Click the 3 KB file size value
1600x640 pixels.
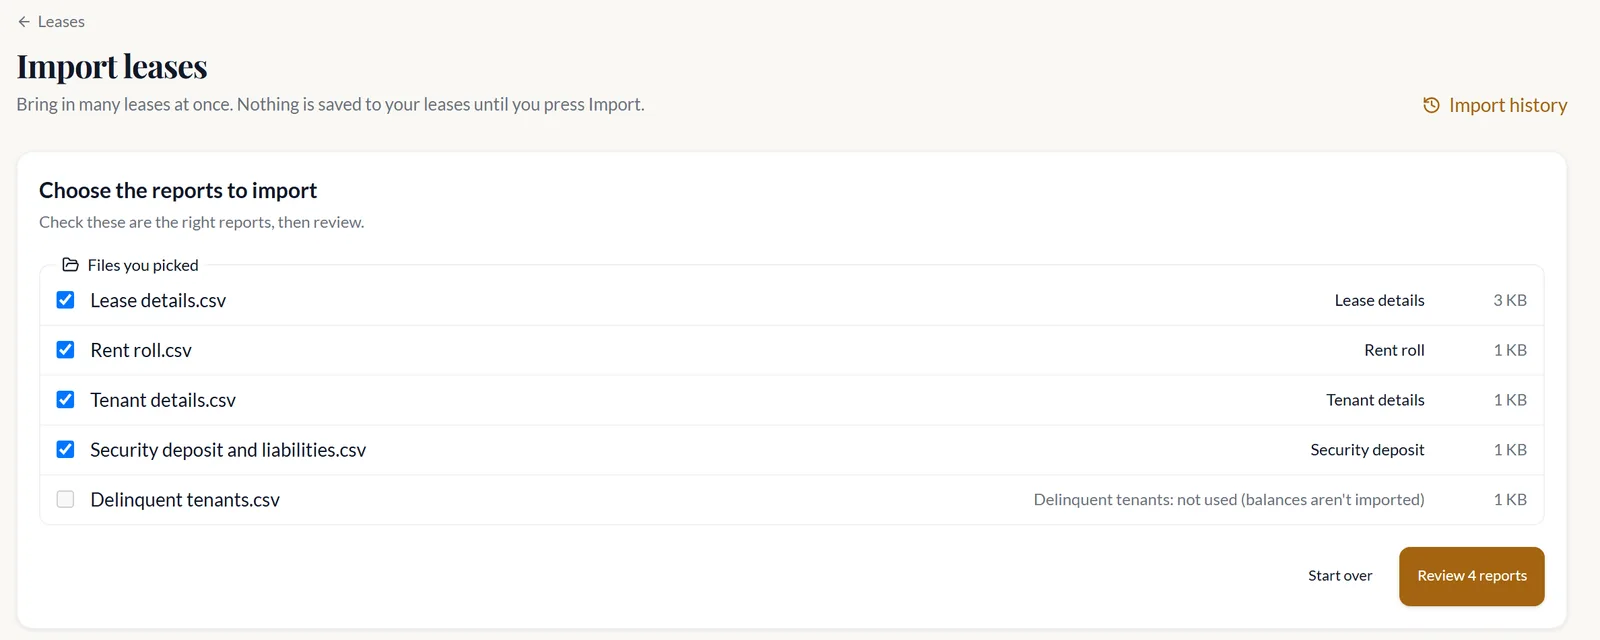pos(1510,300)
